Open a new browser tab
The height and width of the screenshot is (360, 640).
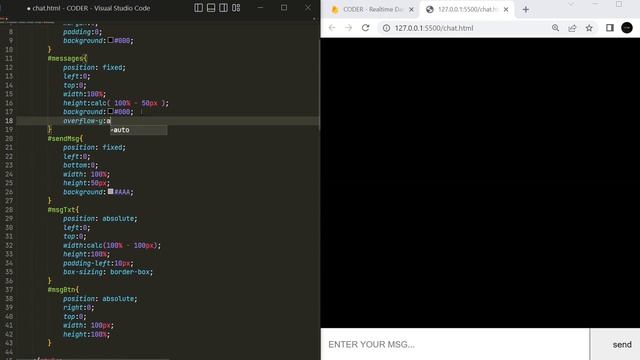(526, 9)
